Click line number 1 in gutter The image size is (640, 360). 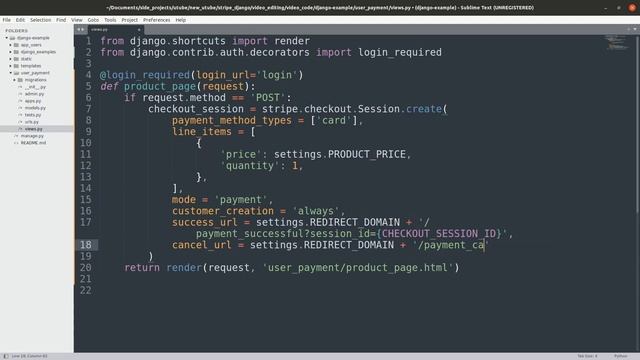point(89,41)
